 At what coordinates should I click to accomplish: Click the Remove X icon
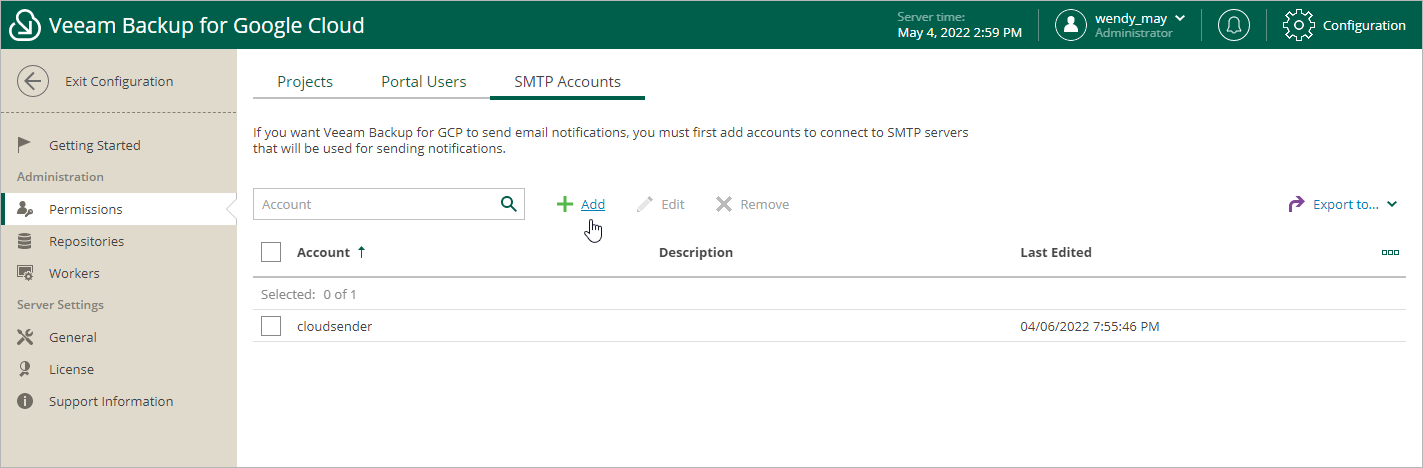[x=724, y=204]
